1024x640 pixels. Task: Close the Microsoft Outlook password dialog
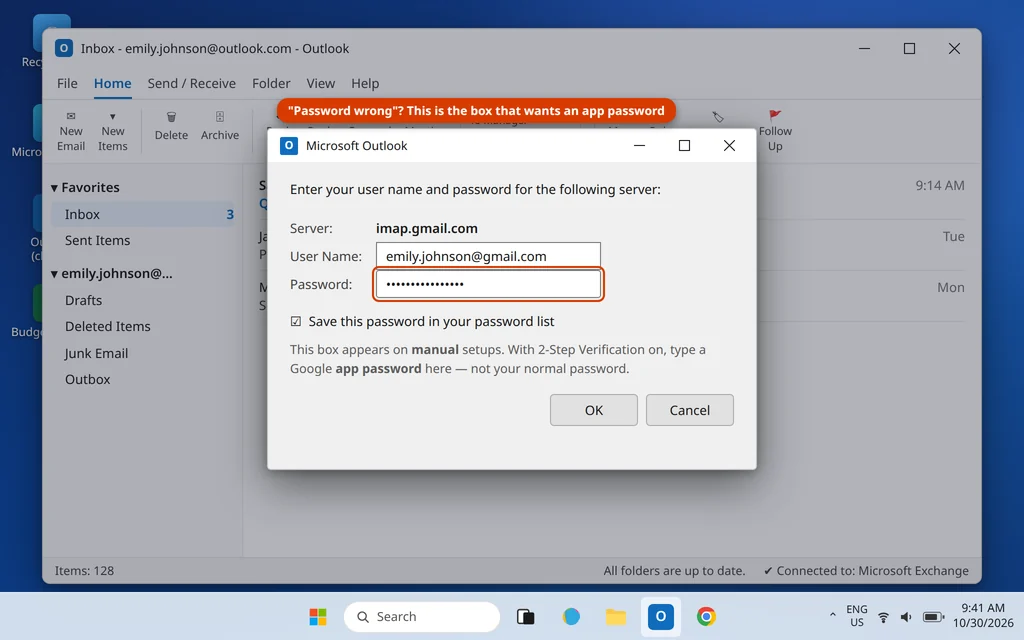pos(729,146)
